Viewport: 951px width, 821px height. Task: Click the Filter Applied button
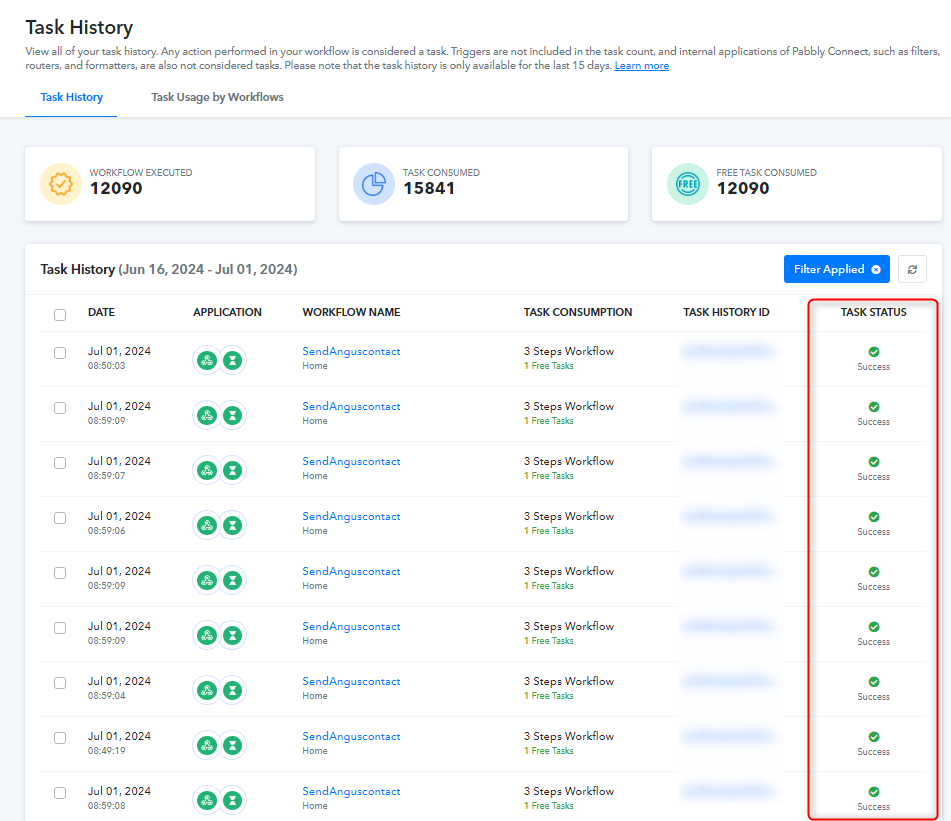click(836, 269)
